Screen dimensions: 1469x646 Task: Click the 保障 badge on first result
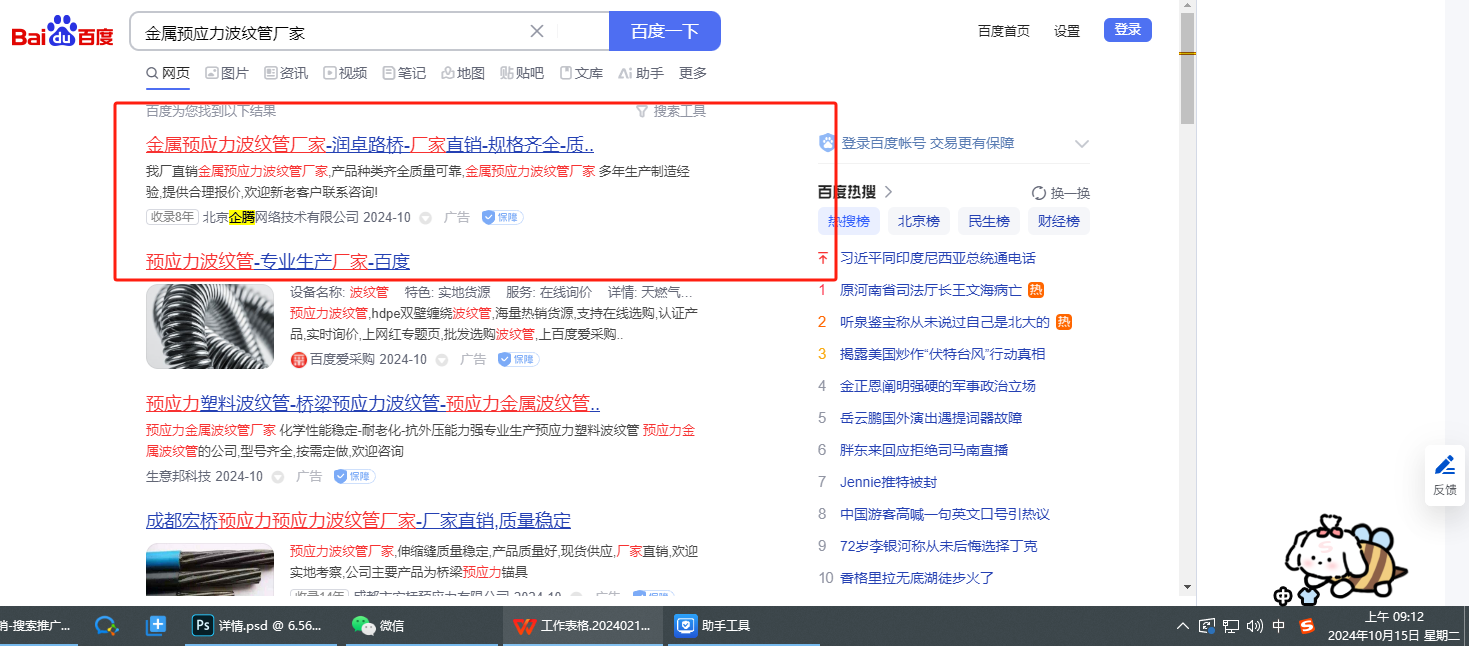[x=502, y=217]
